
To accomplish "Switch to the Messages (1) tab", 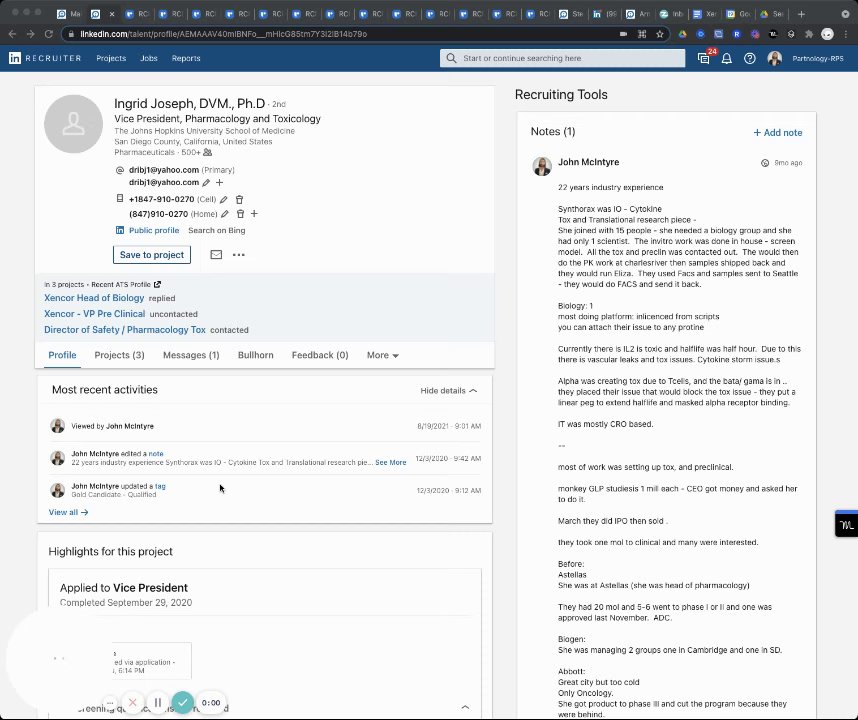I will [x=191, y=355].
